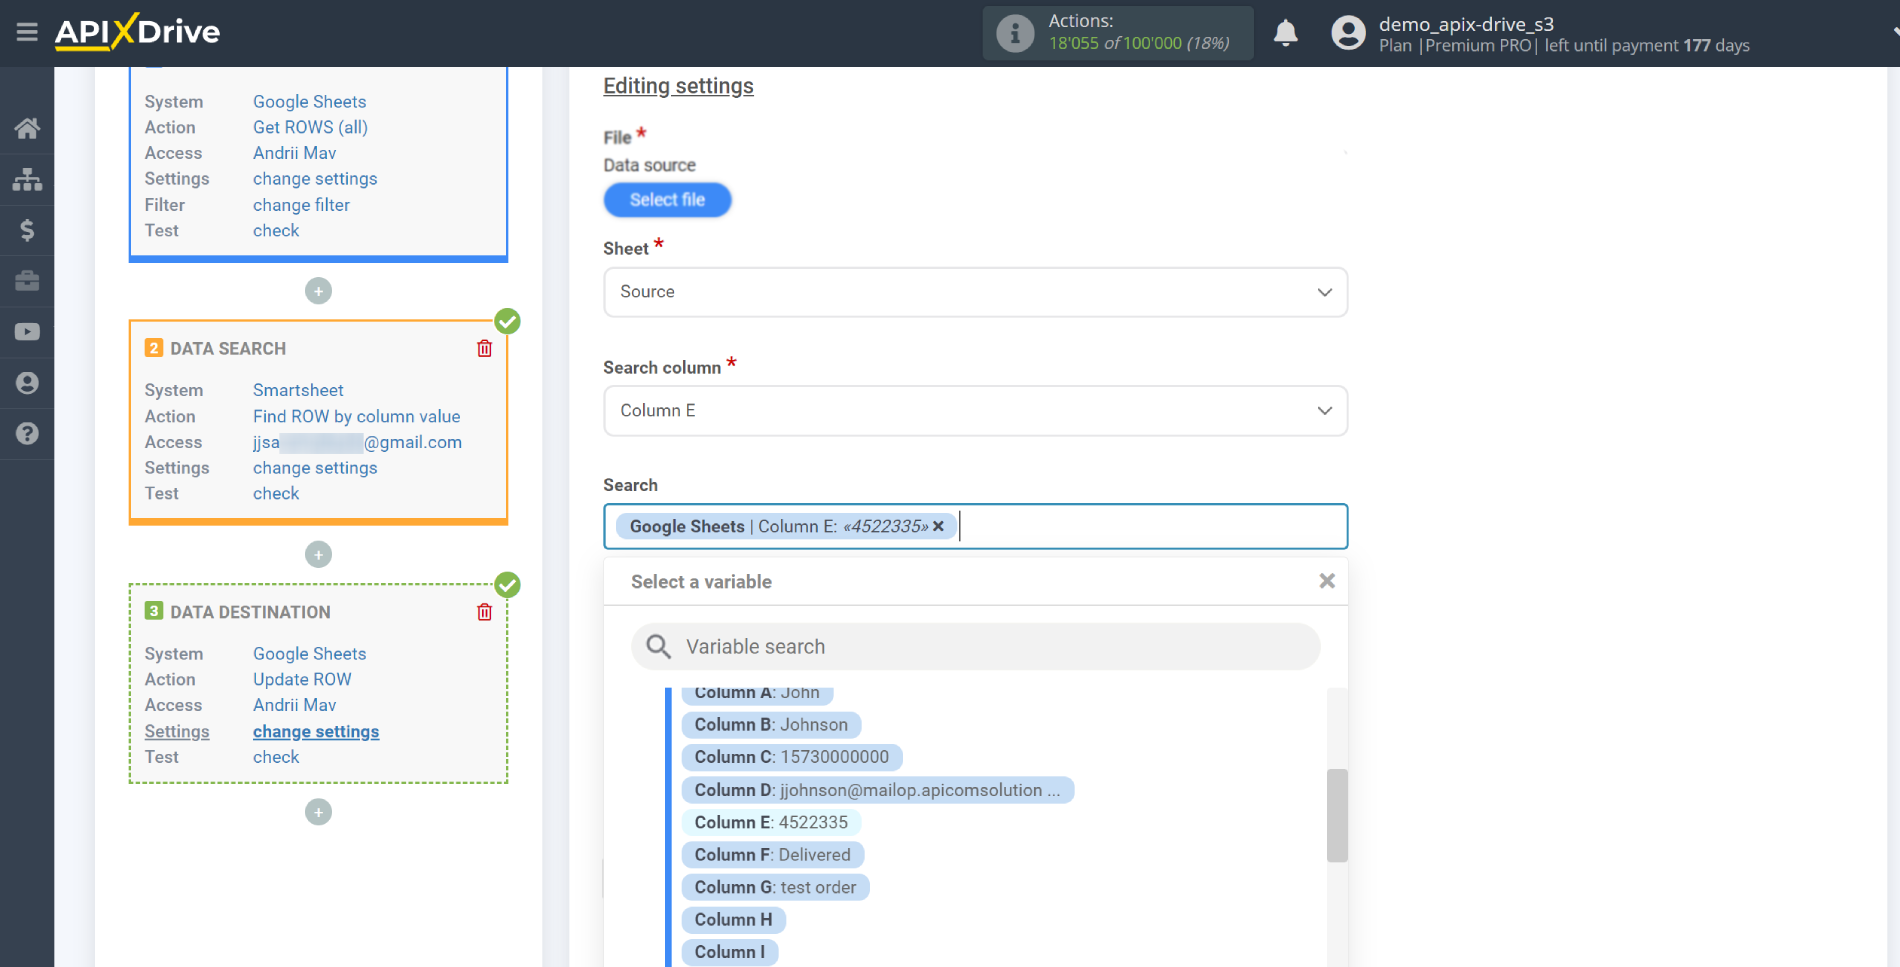Open Data Destination Andrii Mav access
The width and height of the screenshot is (1900, 967).
click(294, 706)
